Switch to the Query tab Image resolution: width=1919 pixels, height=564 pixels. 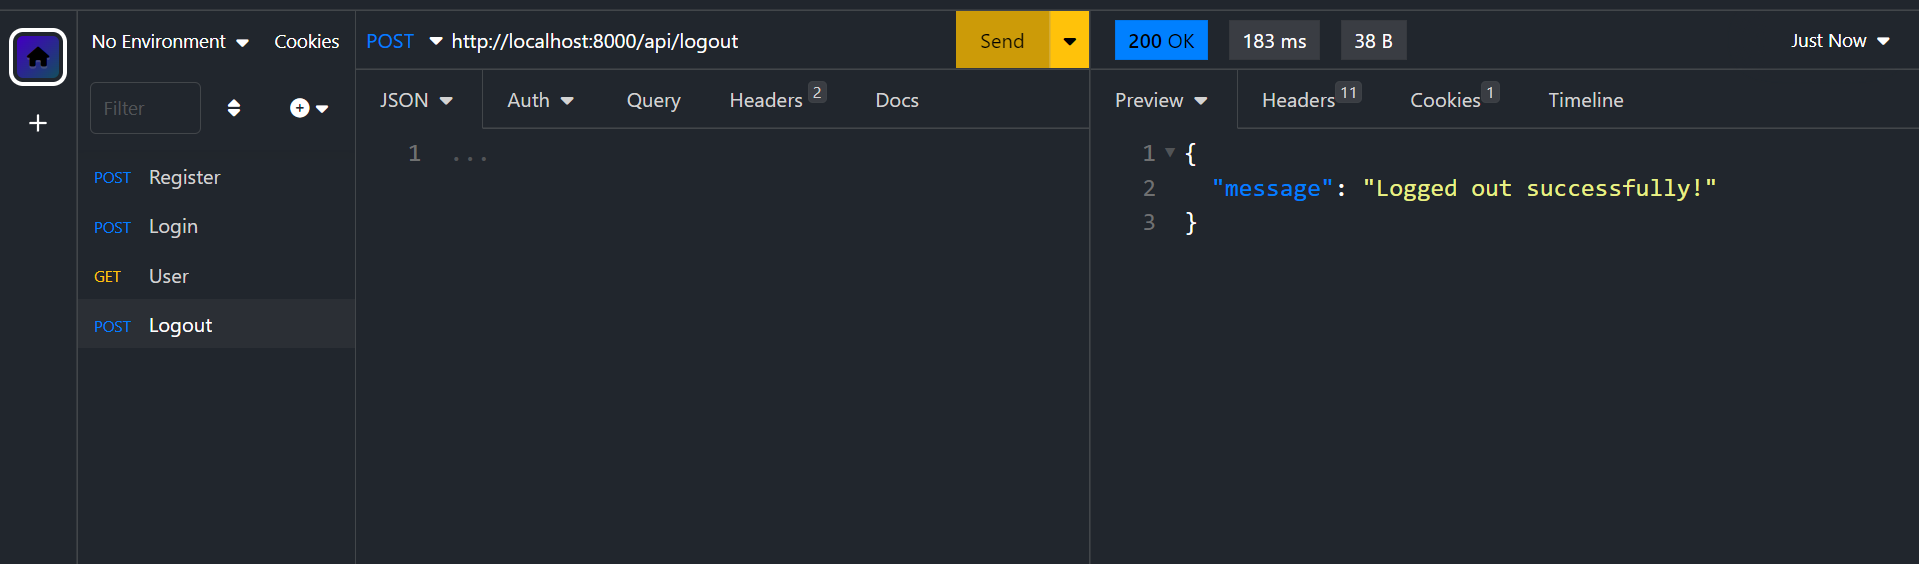653,100
